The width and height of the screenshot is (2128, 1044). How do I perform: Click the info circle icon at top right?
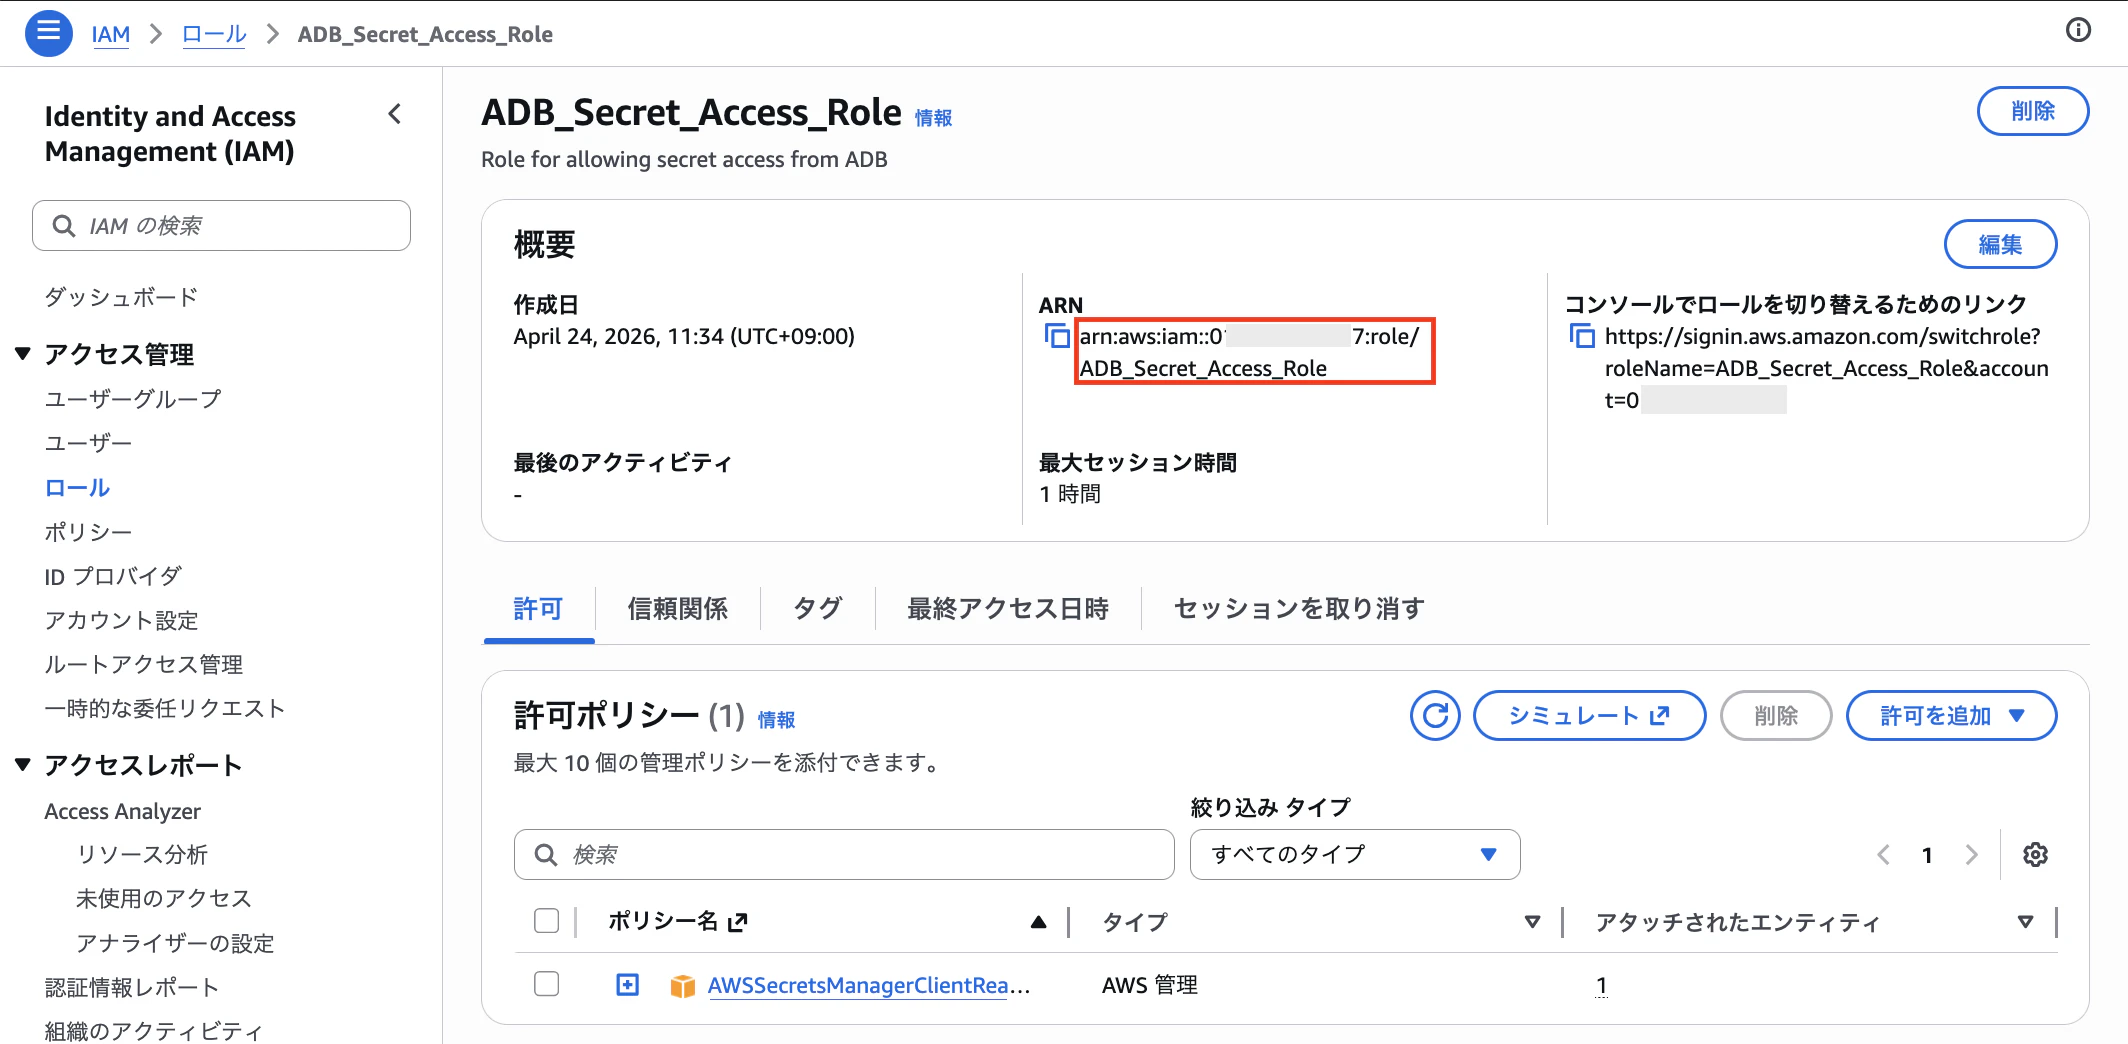point(2078,31)
